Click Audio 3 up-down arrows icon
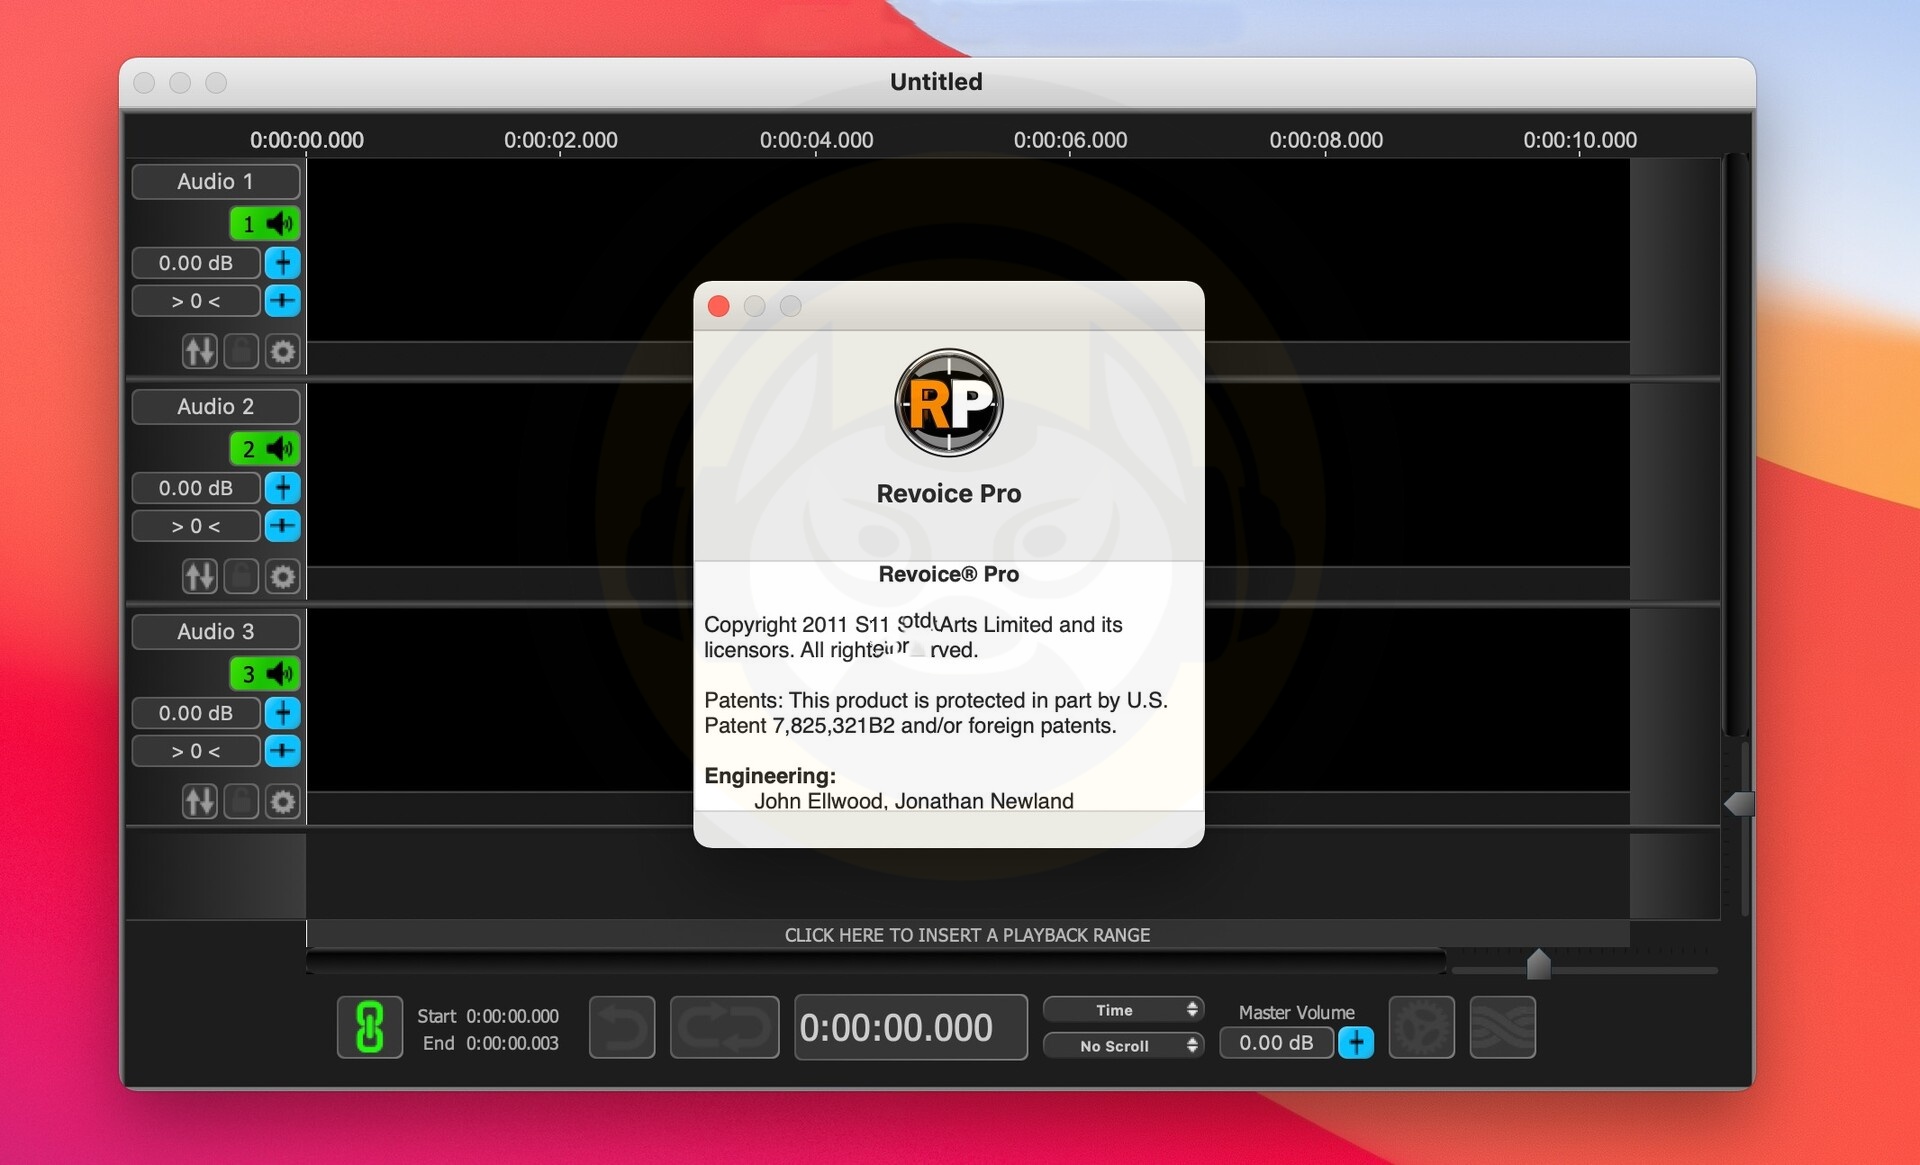 tap(200, 802)
